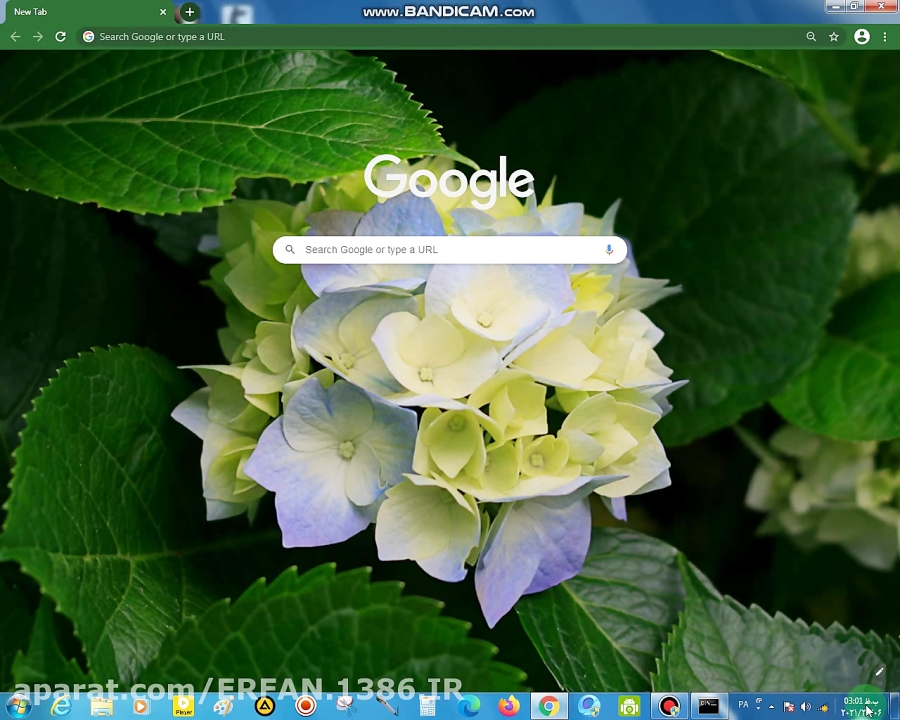900x720 pixels.
Task: Close the New Tab tab
Action: [163, 11]
